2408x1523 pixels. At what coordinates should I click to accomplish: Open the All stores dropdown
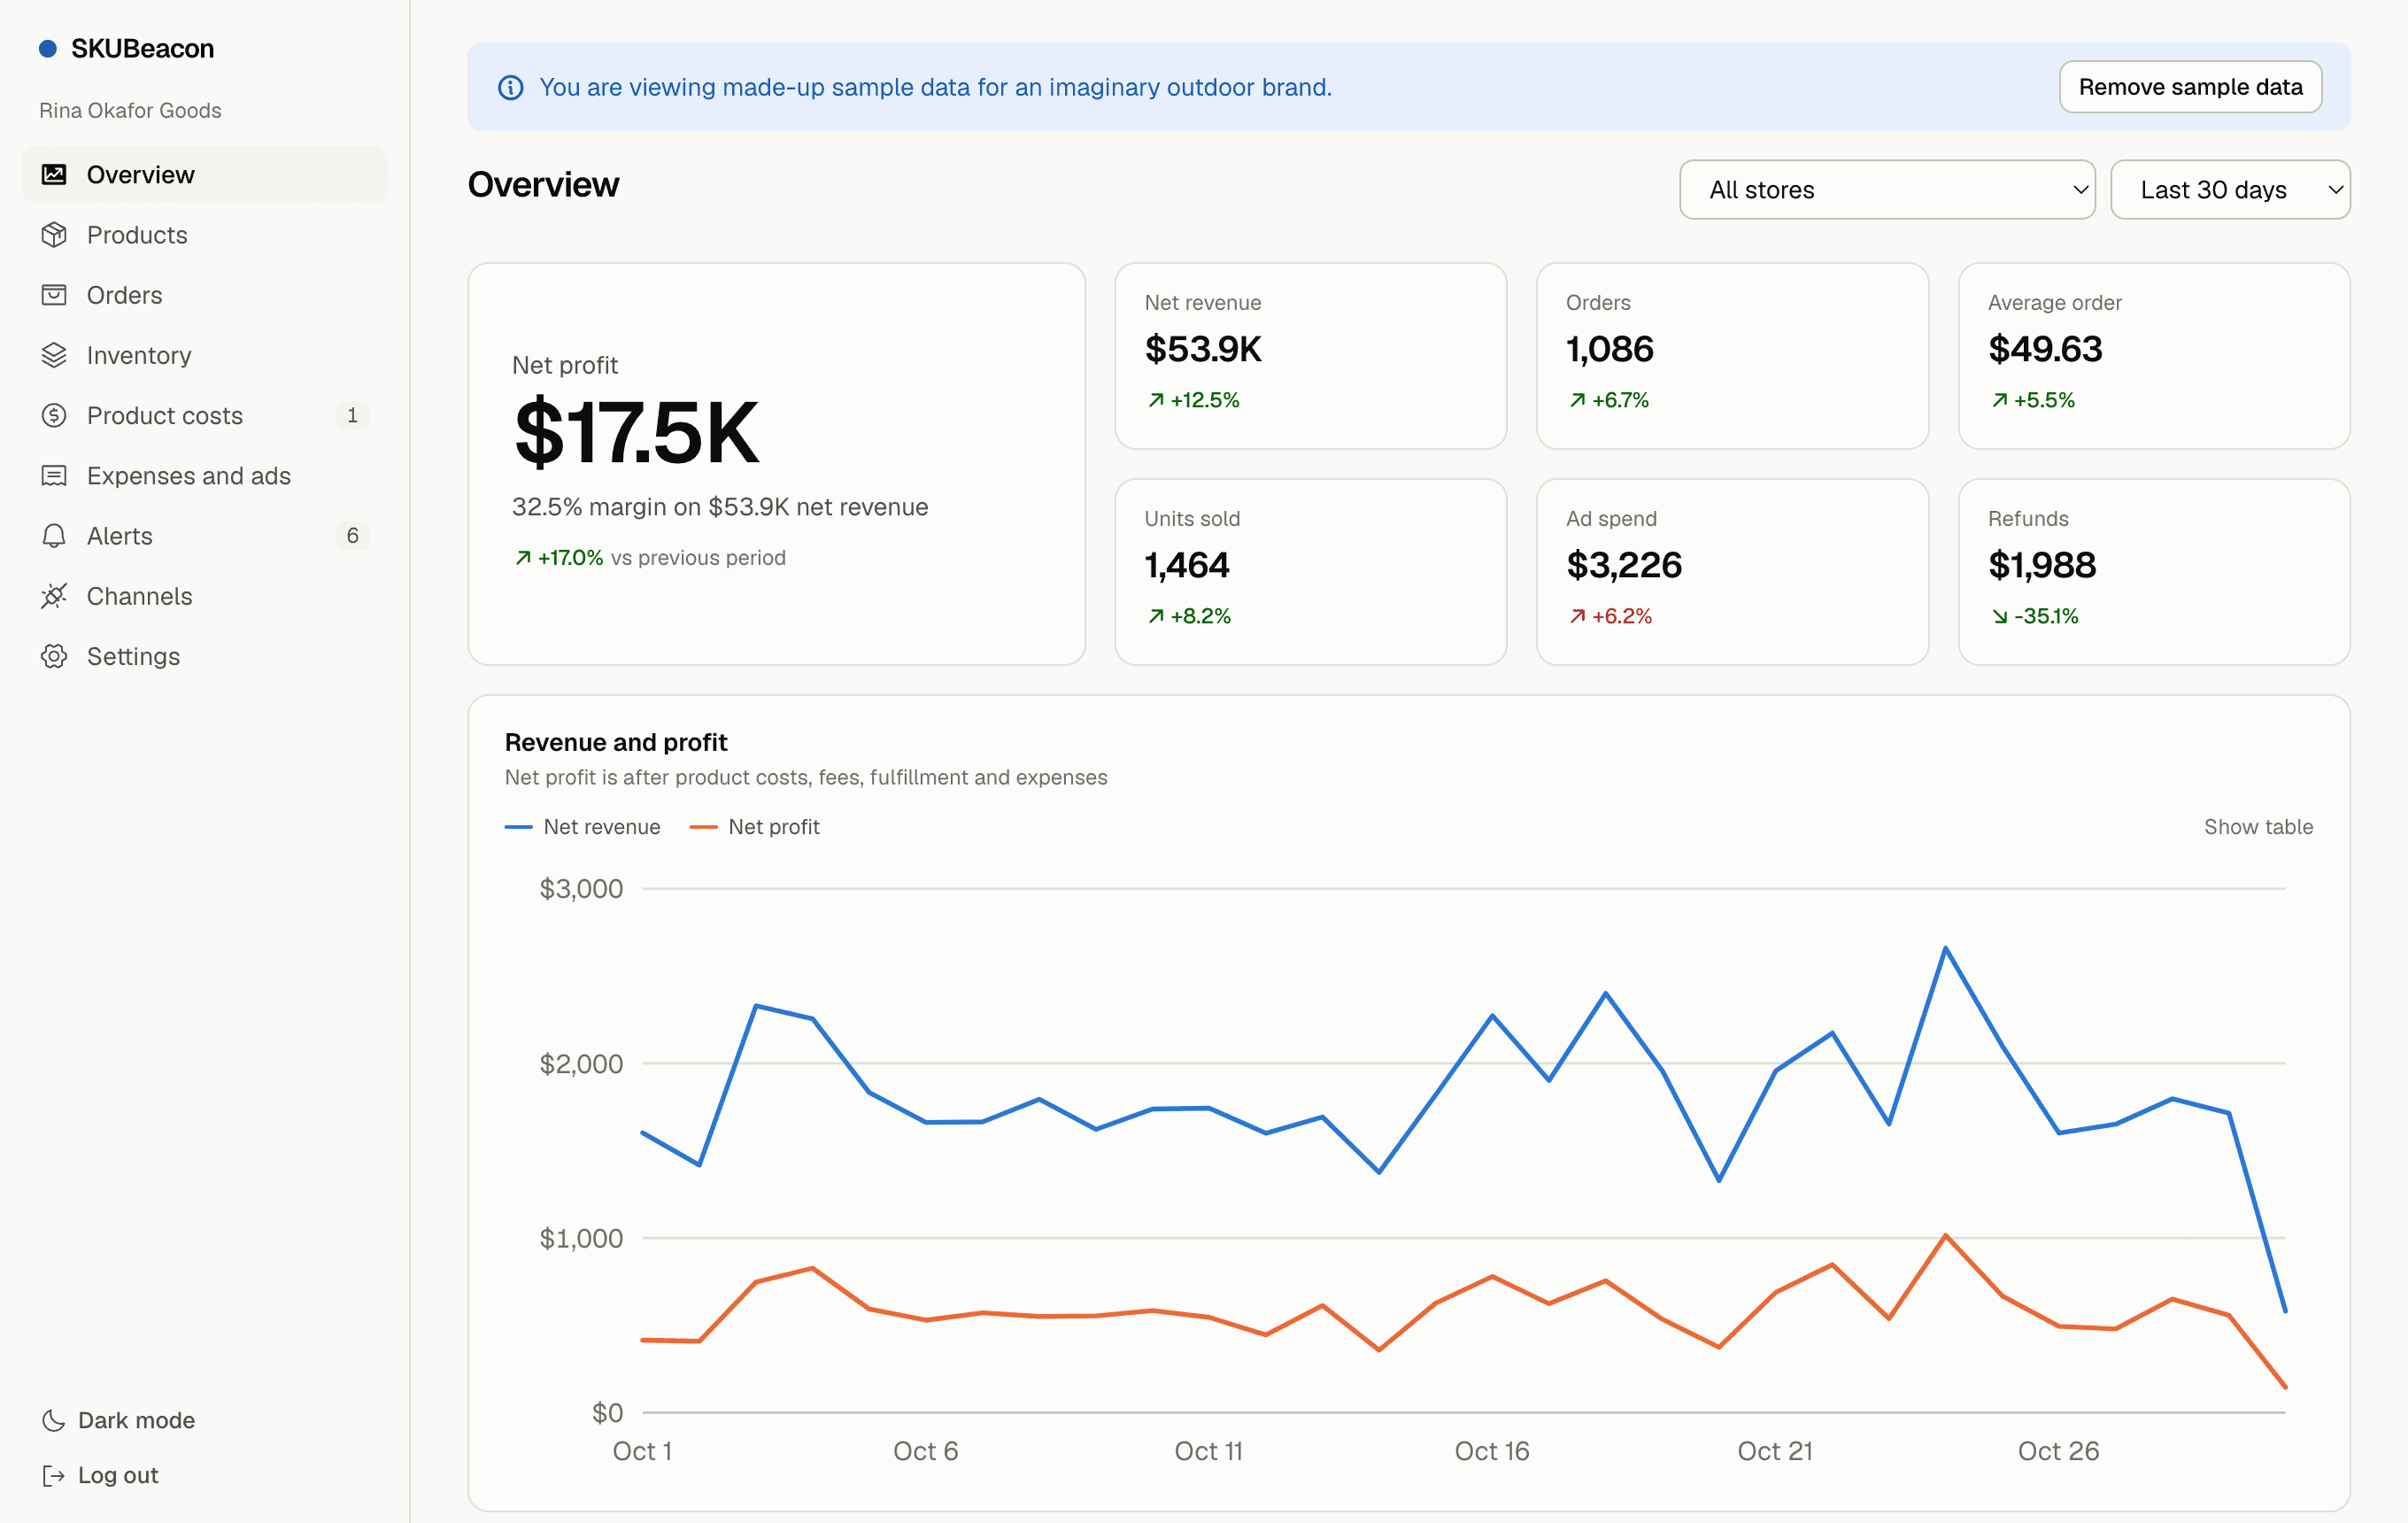point(1886,189)
